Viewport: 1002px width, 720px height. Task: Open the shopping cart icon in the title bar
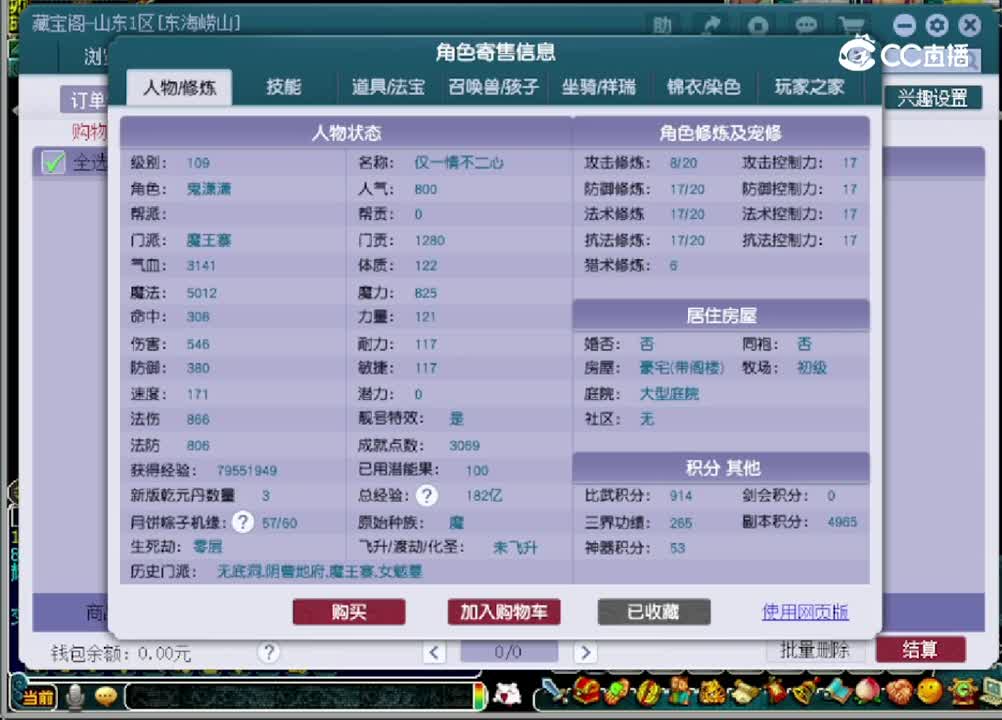[x=852, y=25]
